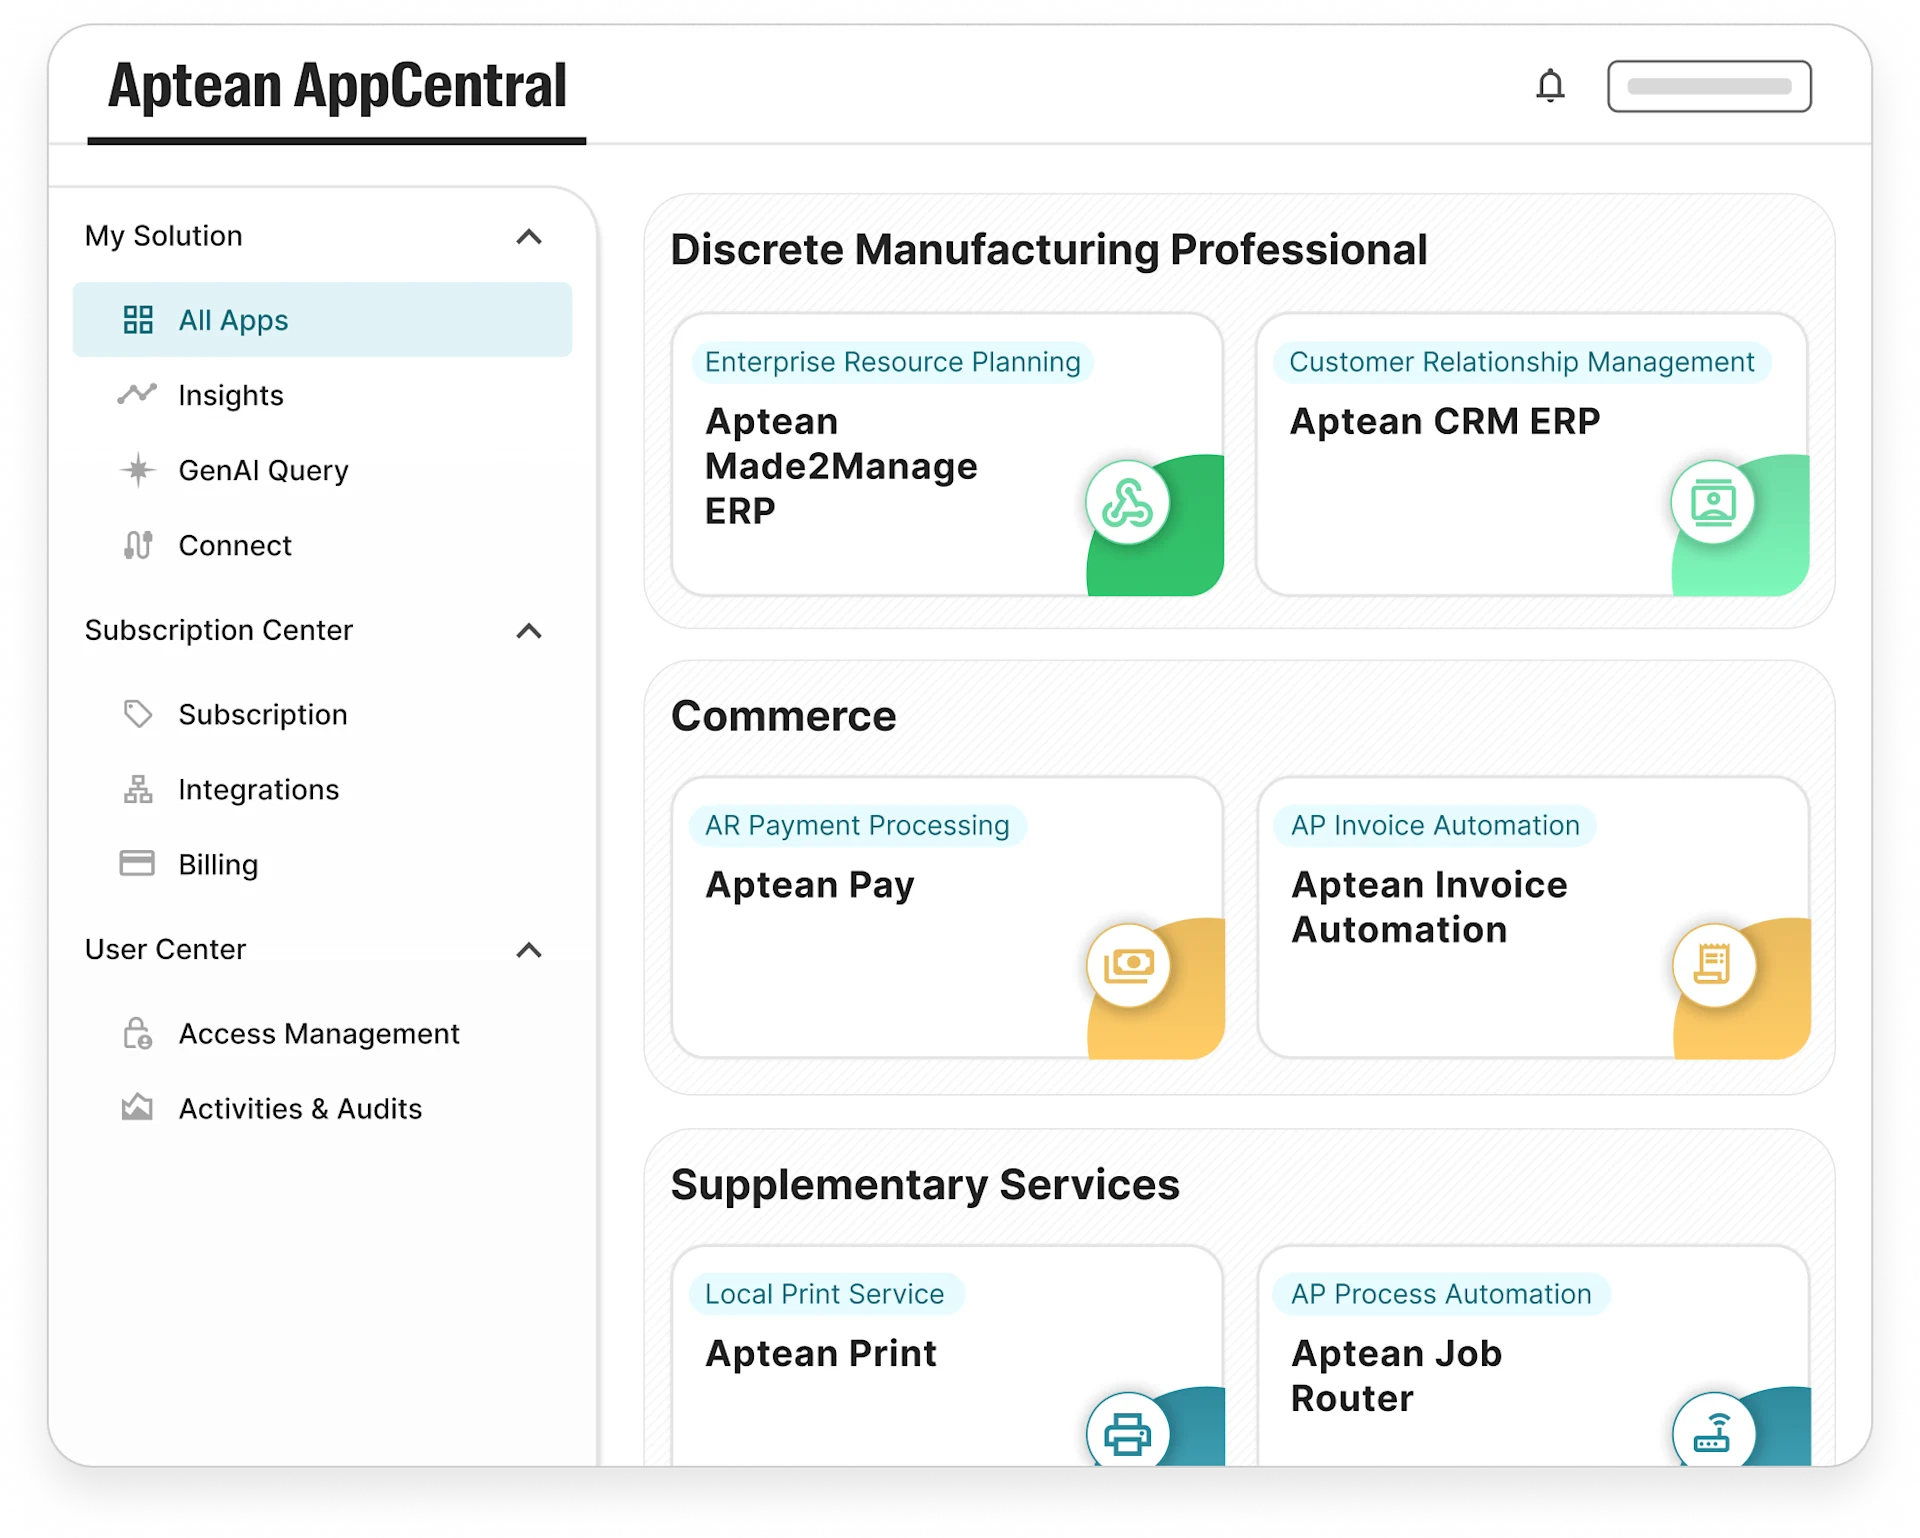Open the notifications bell
Viewport: 1920px width, 1538px height.
tap(1550, 86)
